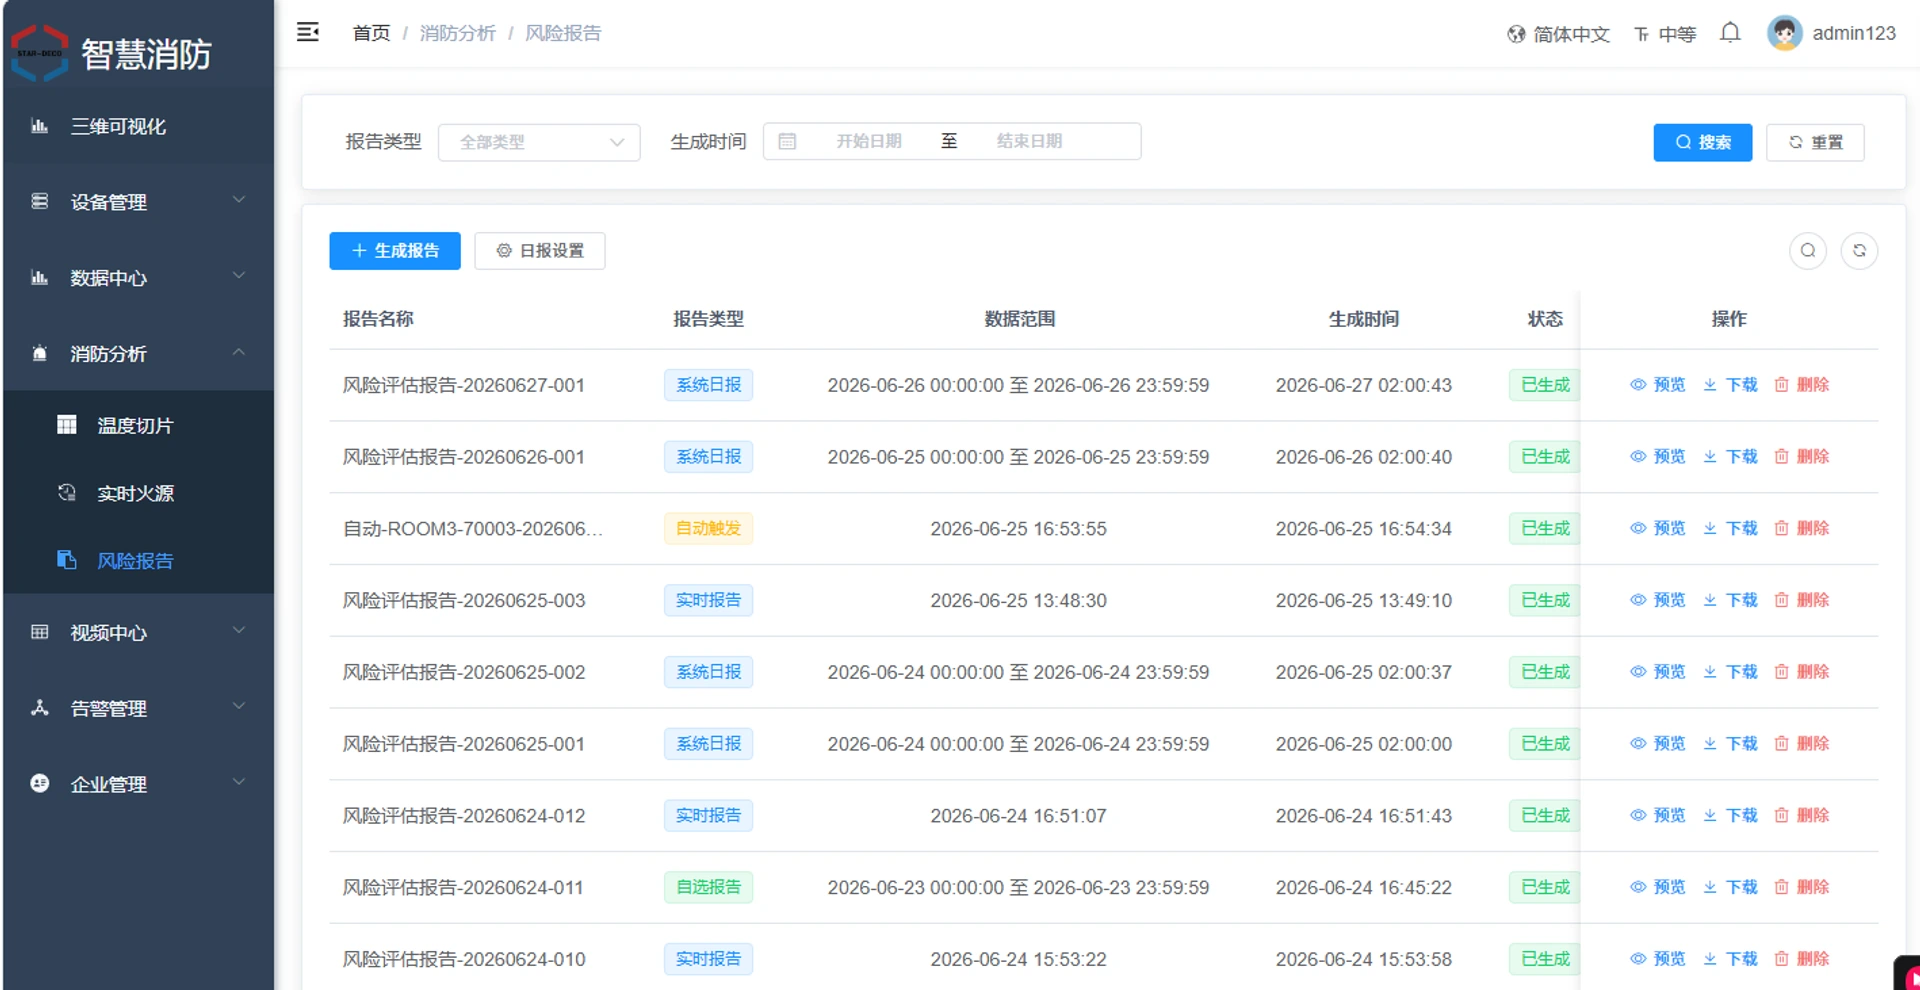Click the 生成时间 column header
This screenshot has width=1920, height=990.
point(1363,319)
